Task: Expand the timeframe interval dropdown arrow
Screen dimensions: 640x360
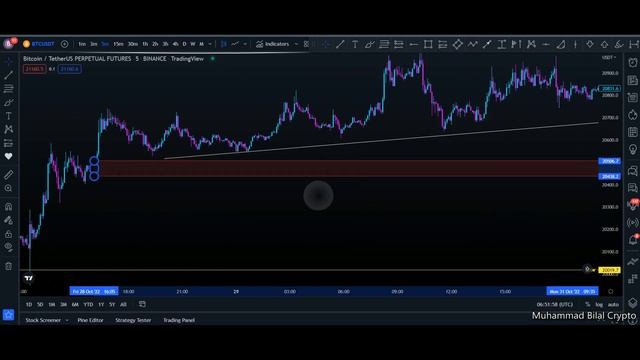Action: tap(210, 44)
